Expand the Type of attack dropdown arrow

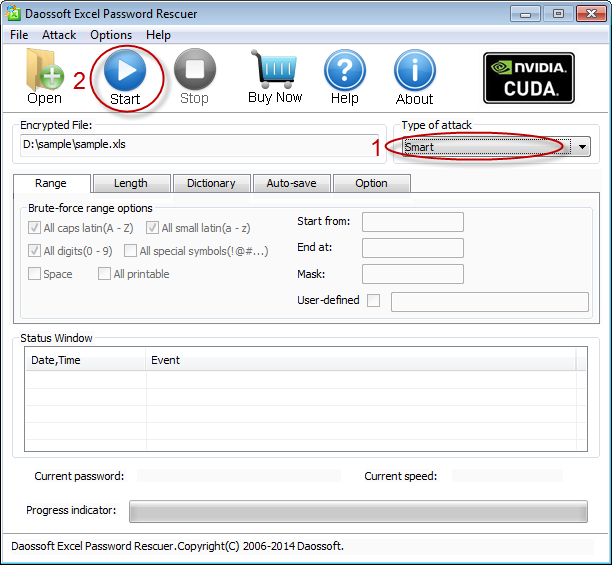(582, 147)
